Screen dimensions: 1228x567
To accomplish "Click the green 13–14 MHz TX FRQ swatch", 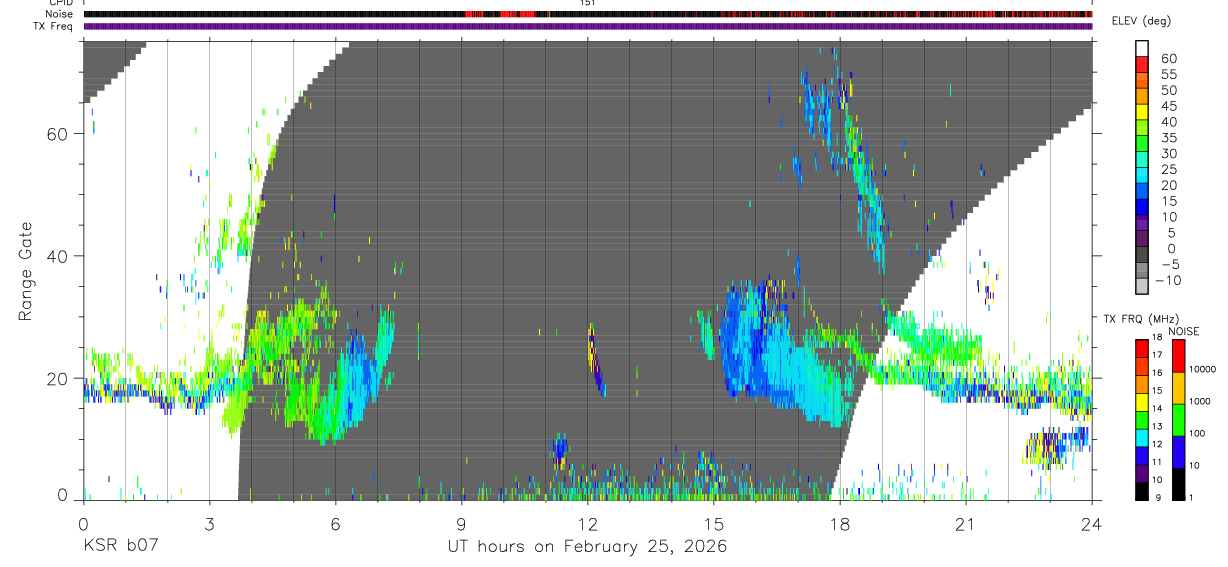I will pyautogui.click(x=1142, y=418).
